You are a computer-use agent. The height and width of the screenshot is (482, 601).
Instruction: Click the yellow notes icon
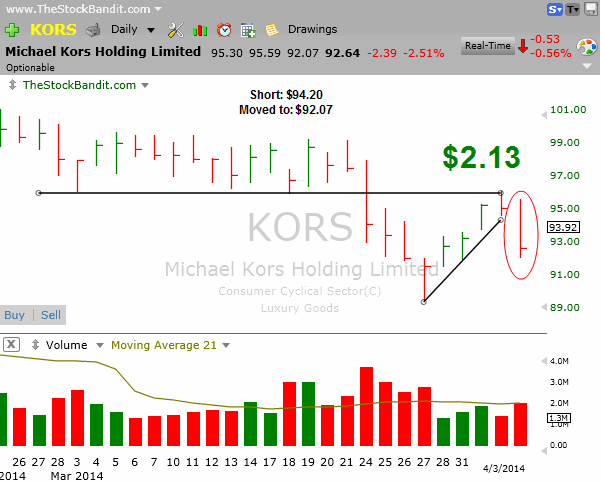pyautogui.click(x=272, y=30)
